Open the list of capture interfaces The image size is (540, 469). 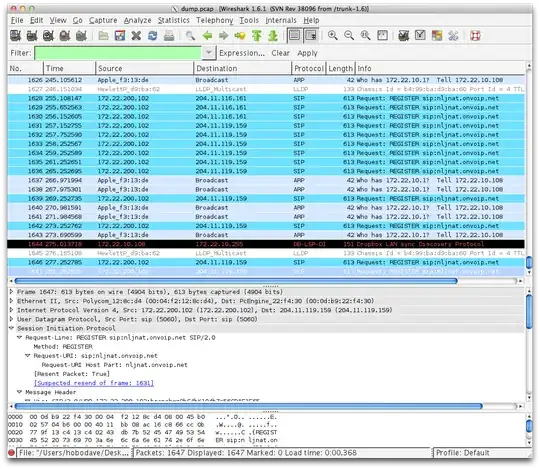click(x=15, y=35)
